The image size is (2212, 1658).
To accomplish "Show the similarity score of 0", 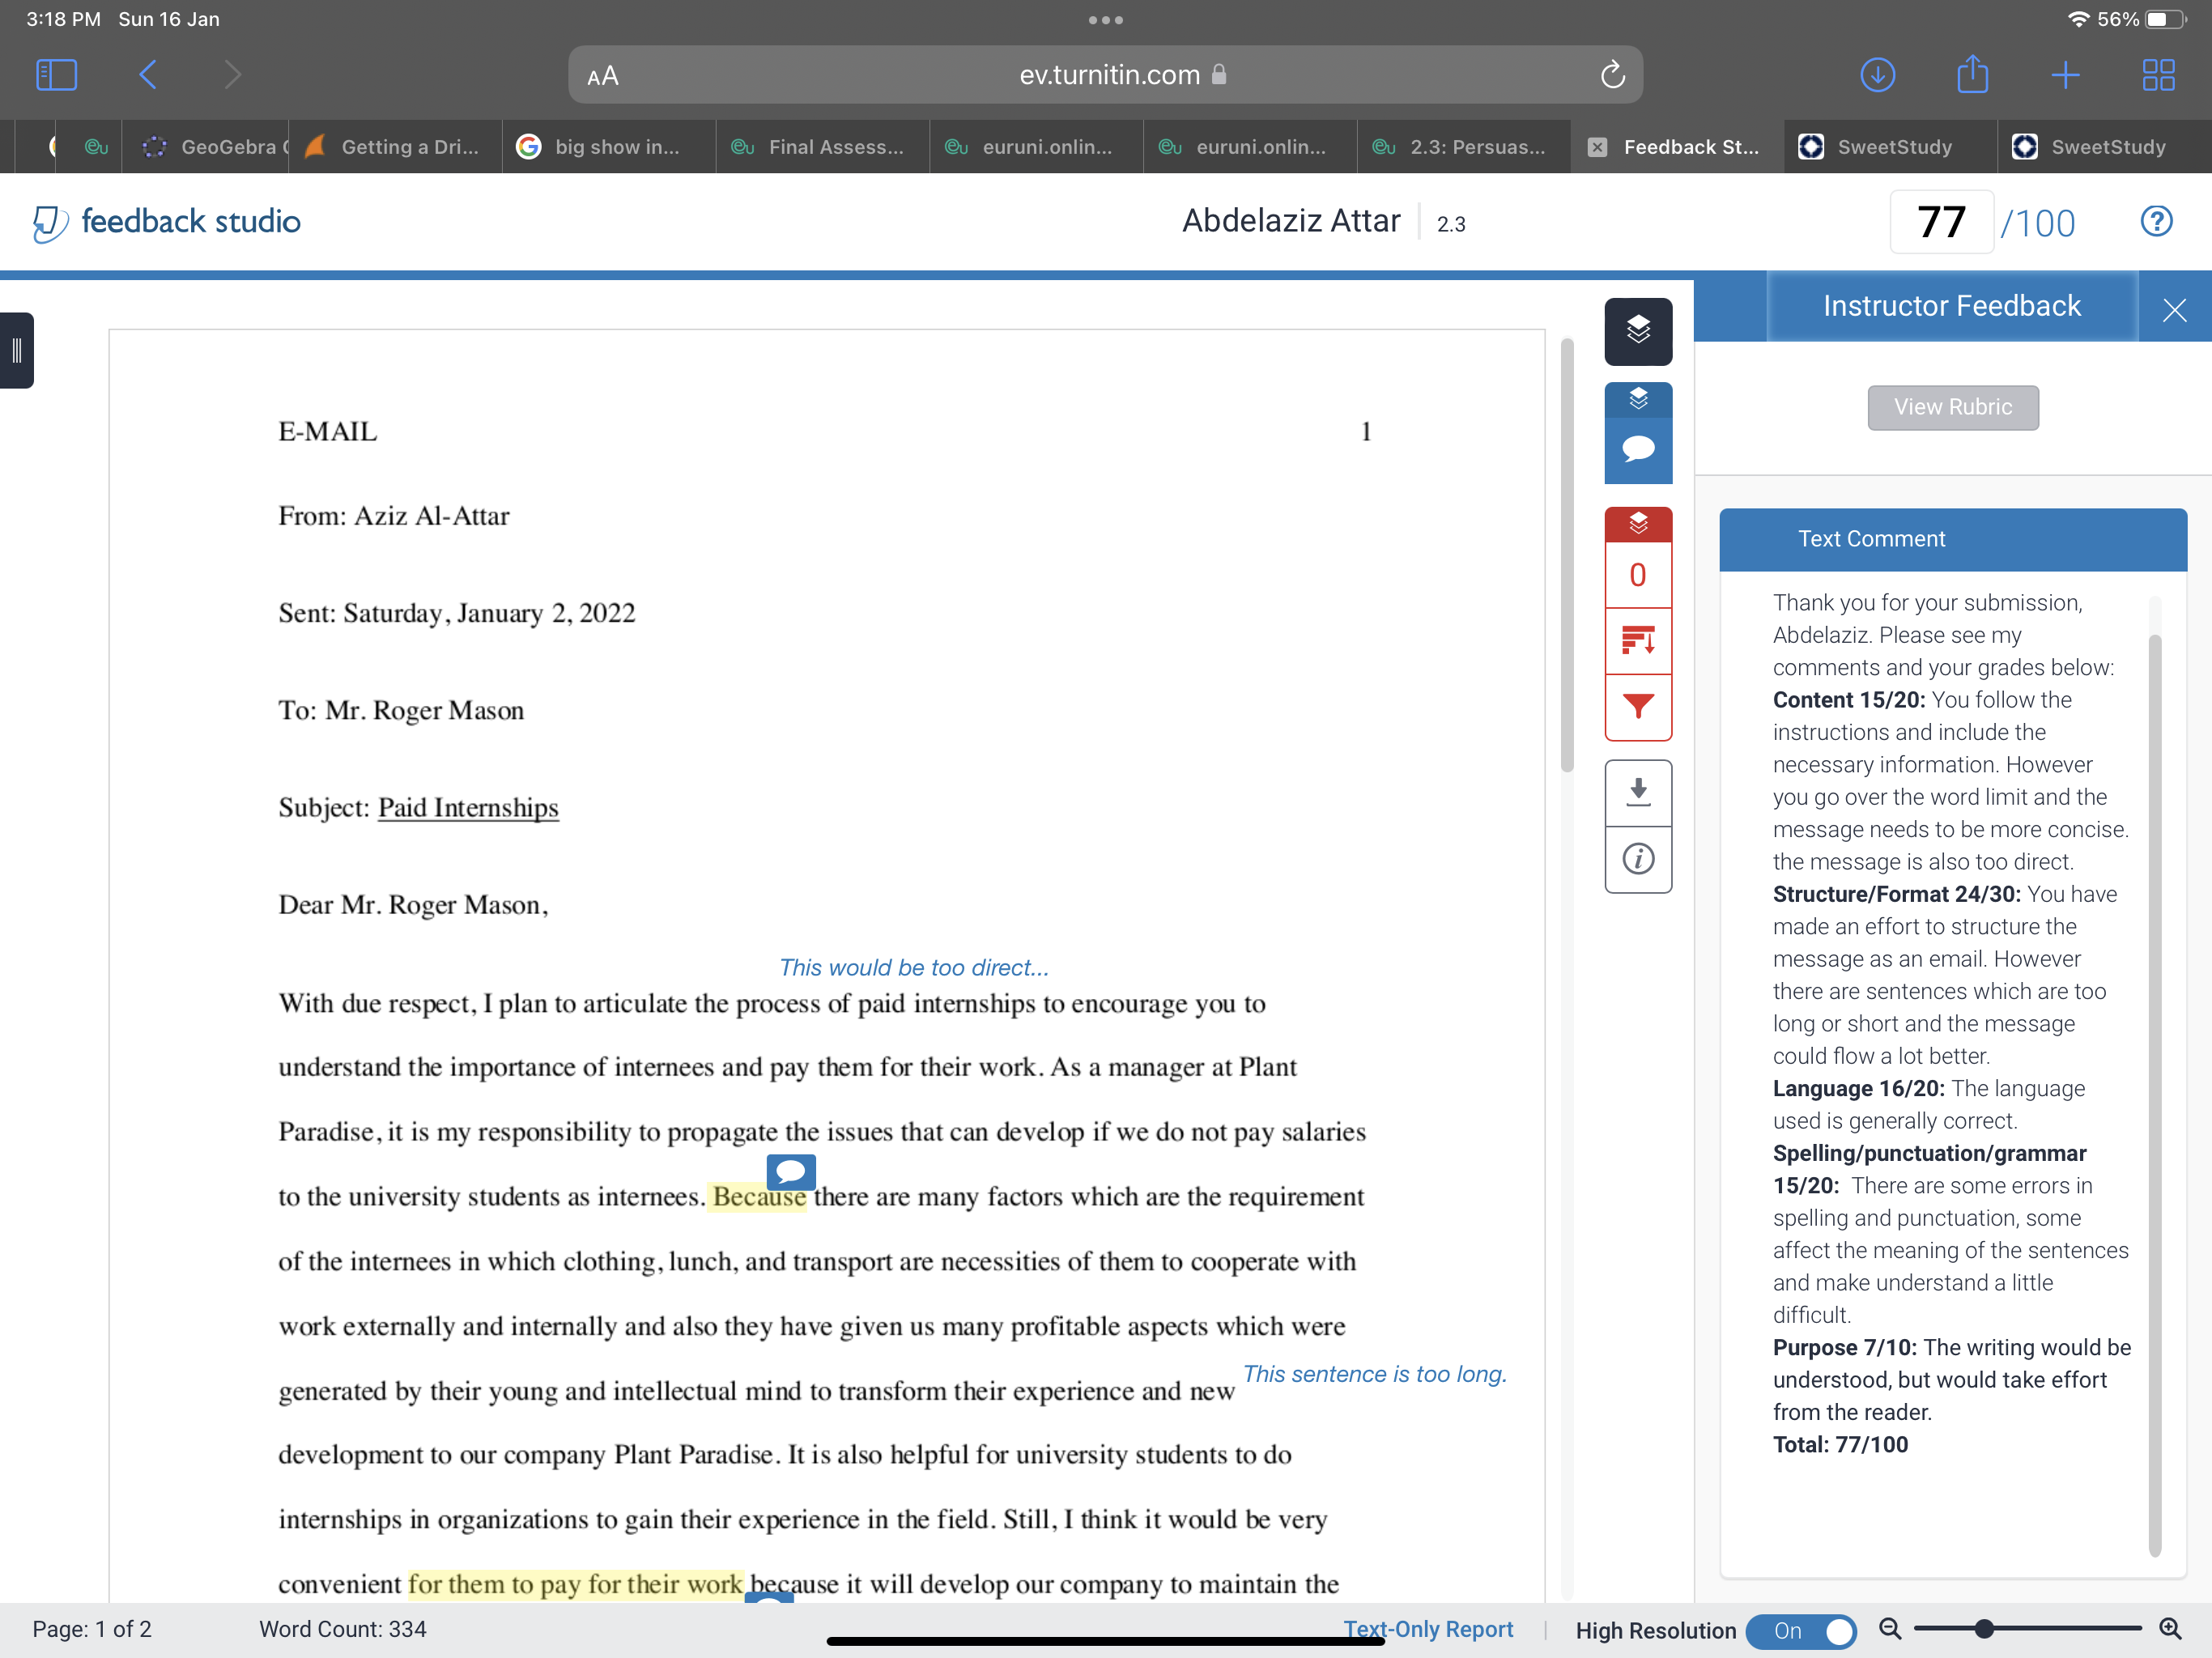I will coord(1638,575).
